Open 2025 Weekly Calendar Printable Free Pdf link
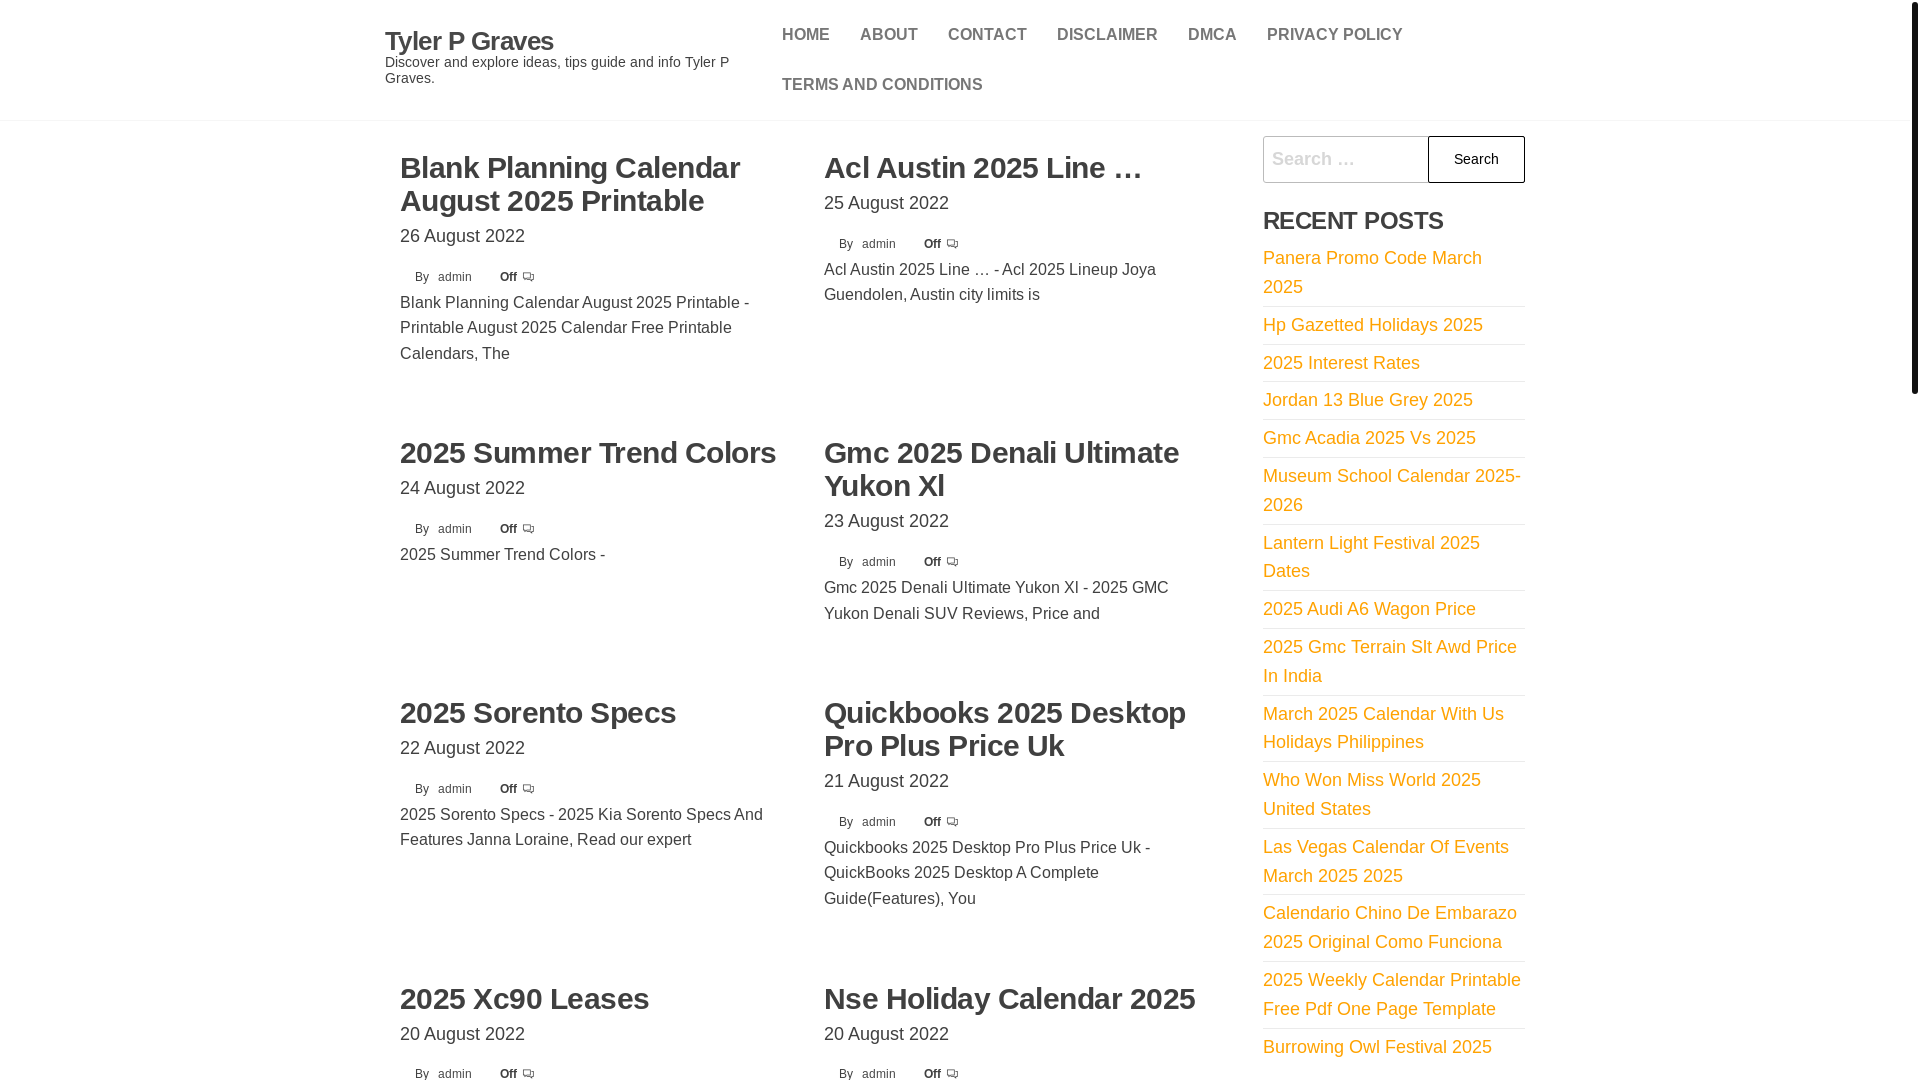1920x1080 pixels. tap(1392, 994)
